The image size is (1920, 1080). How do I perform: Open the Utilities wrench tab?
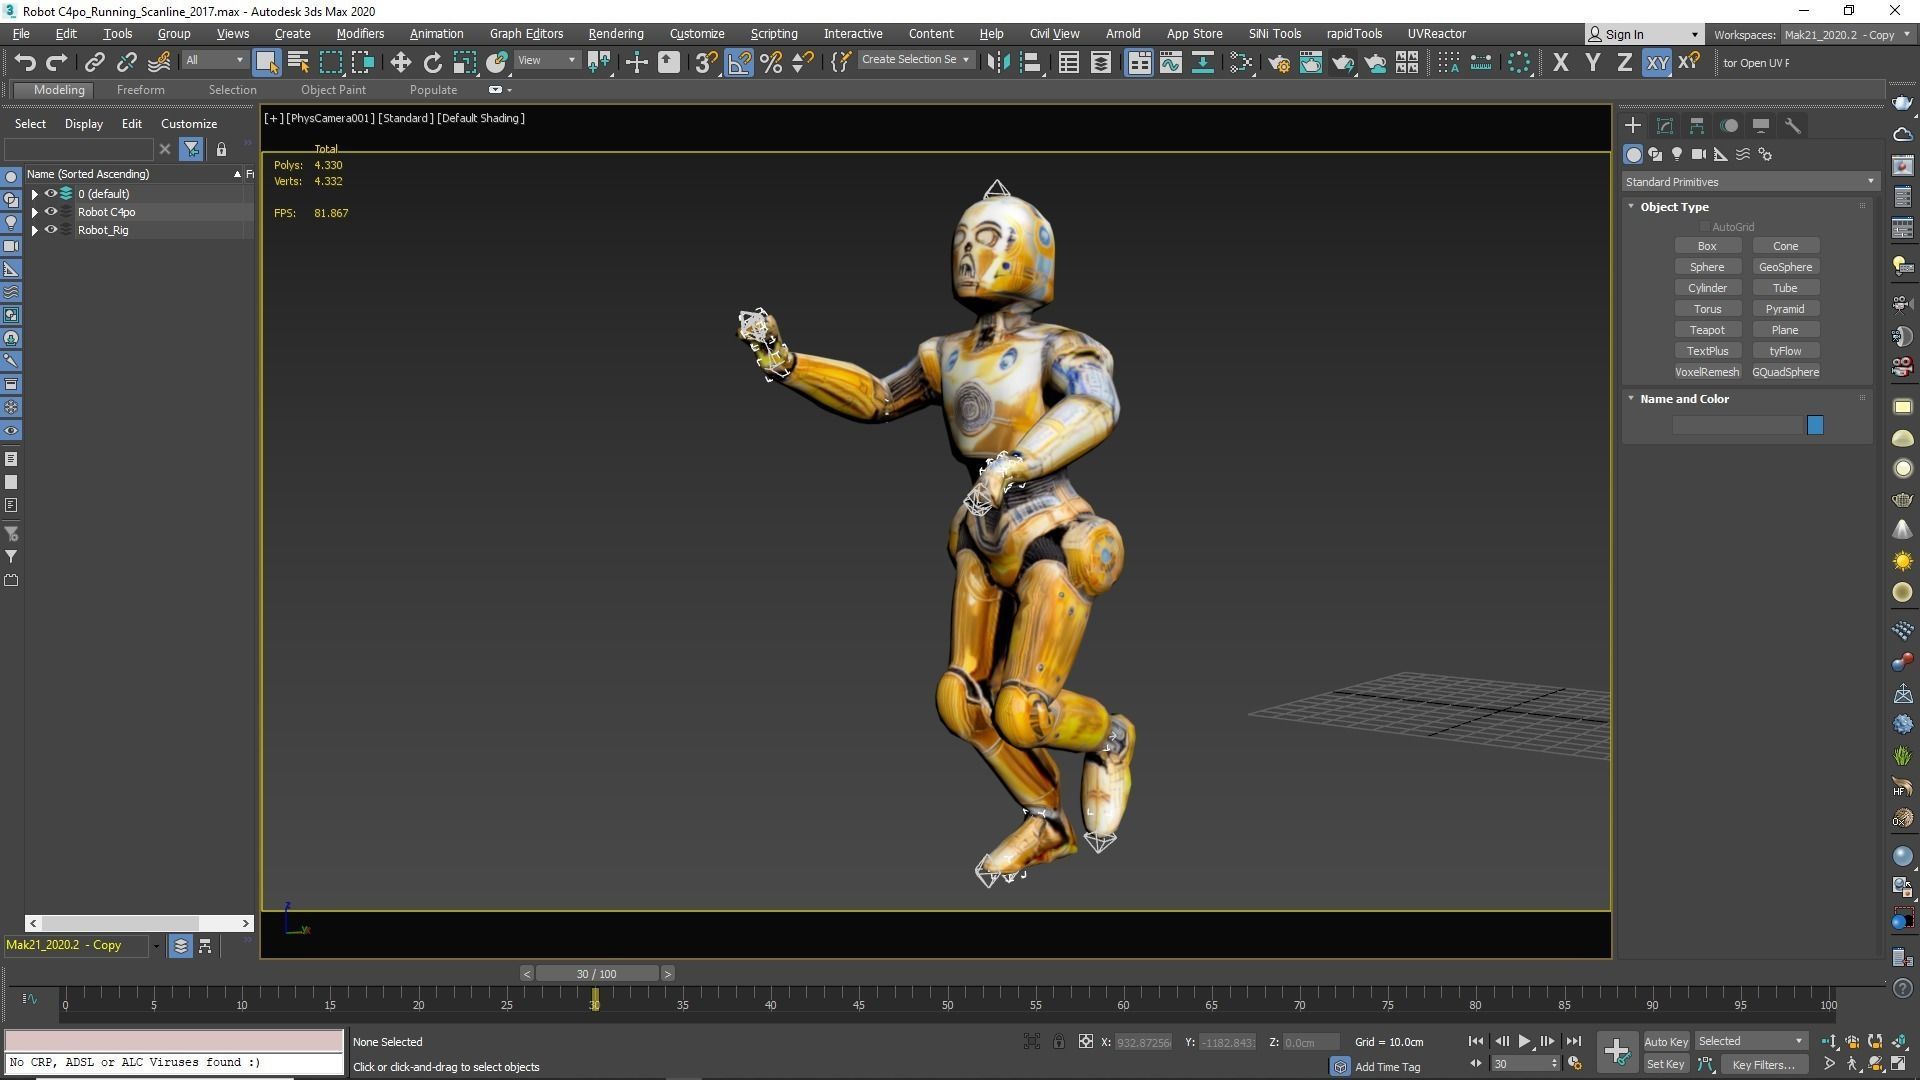[1793, 126]
